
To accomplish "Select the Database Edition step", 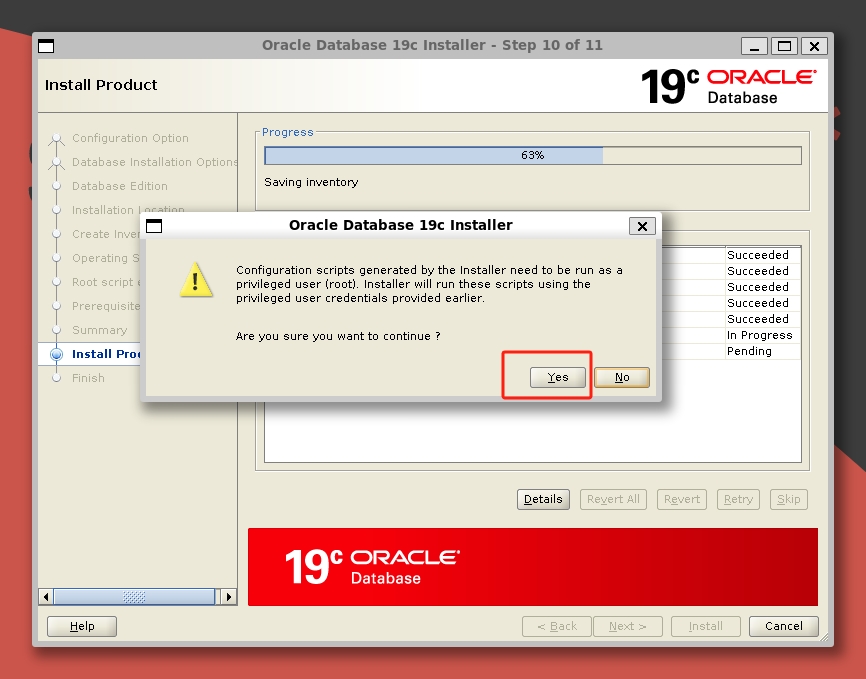I will tap(120, 186).
